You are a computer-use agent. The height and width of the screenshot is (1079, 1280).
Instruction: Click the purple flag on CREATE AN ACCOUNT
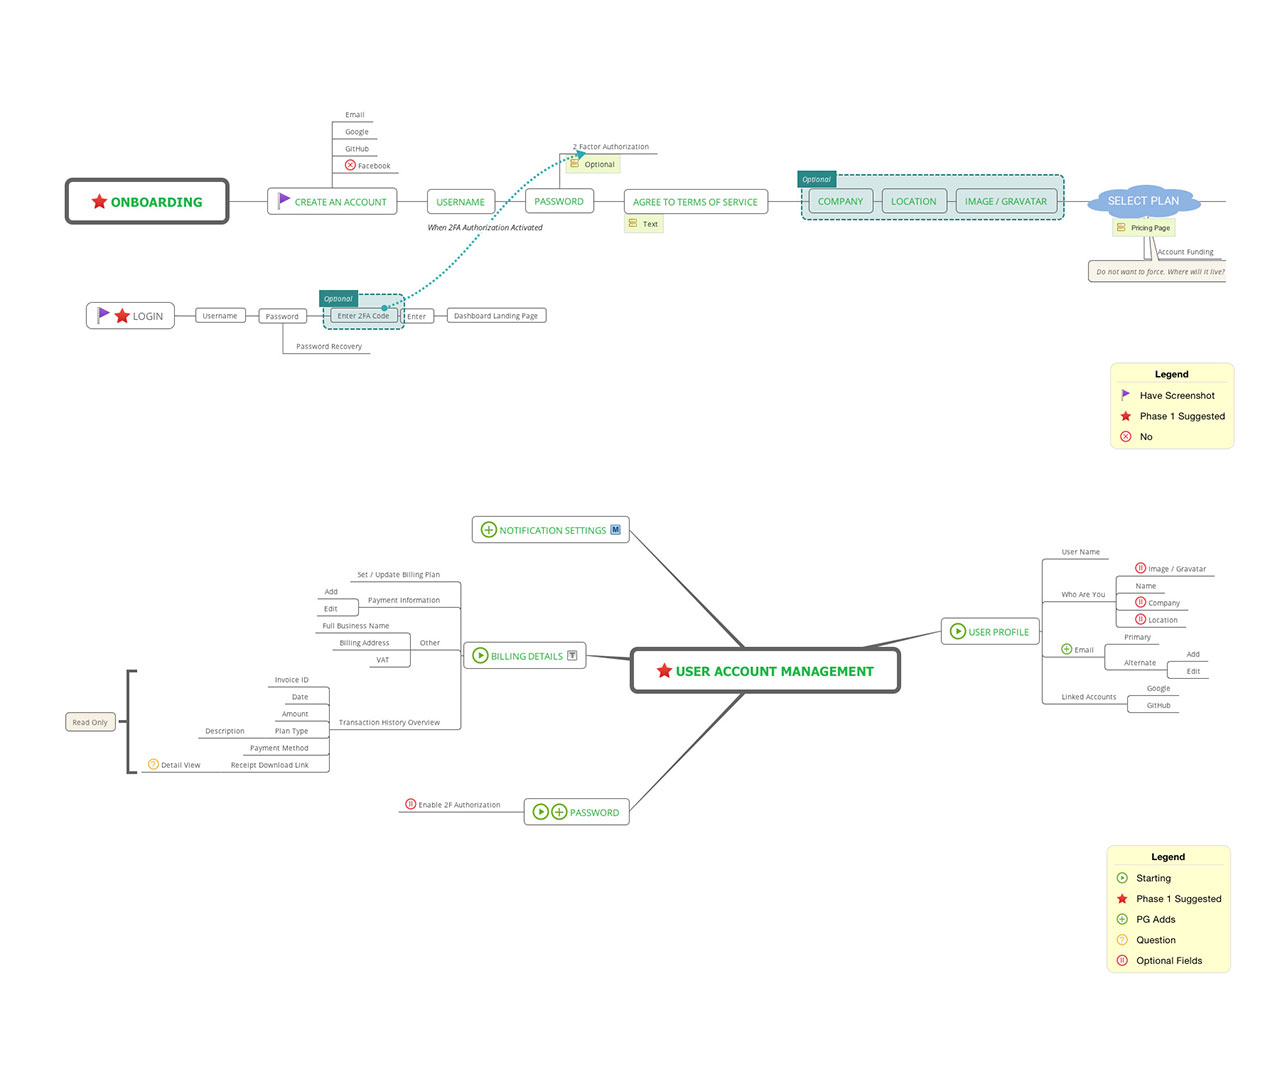(284, 200)
